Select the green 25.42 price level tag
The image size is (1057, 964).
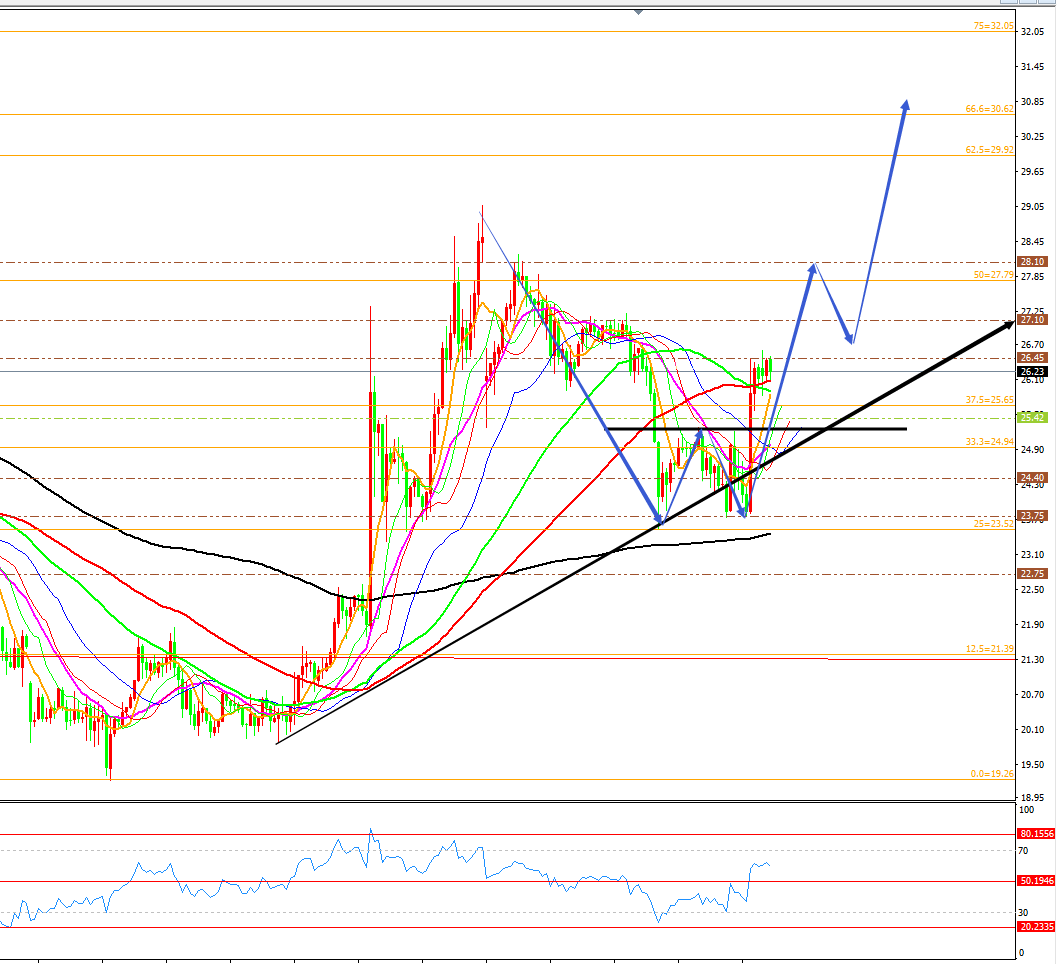[1032, 418]
